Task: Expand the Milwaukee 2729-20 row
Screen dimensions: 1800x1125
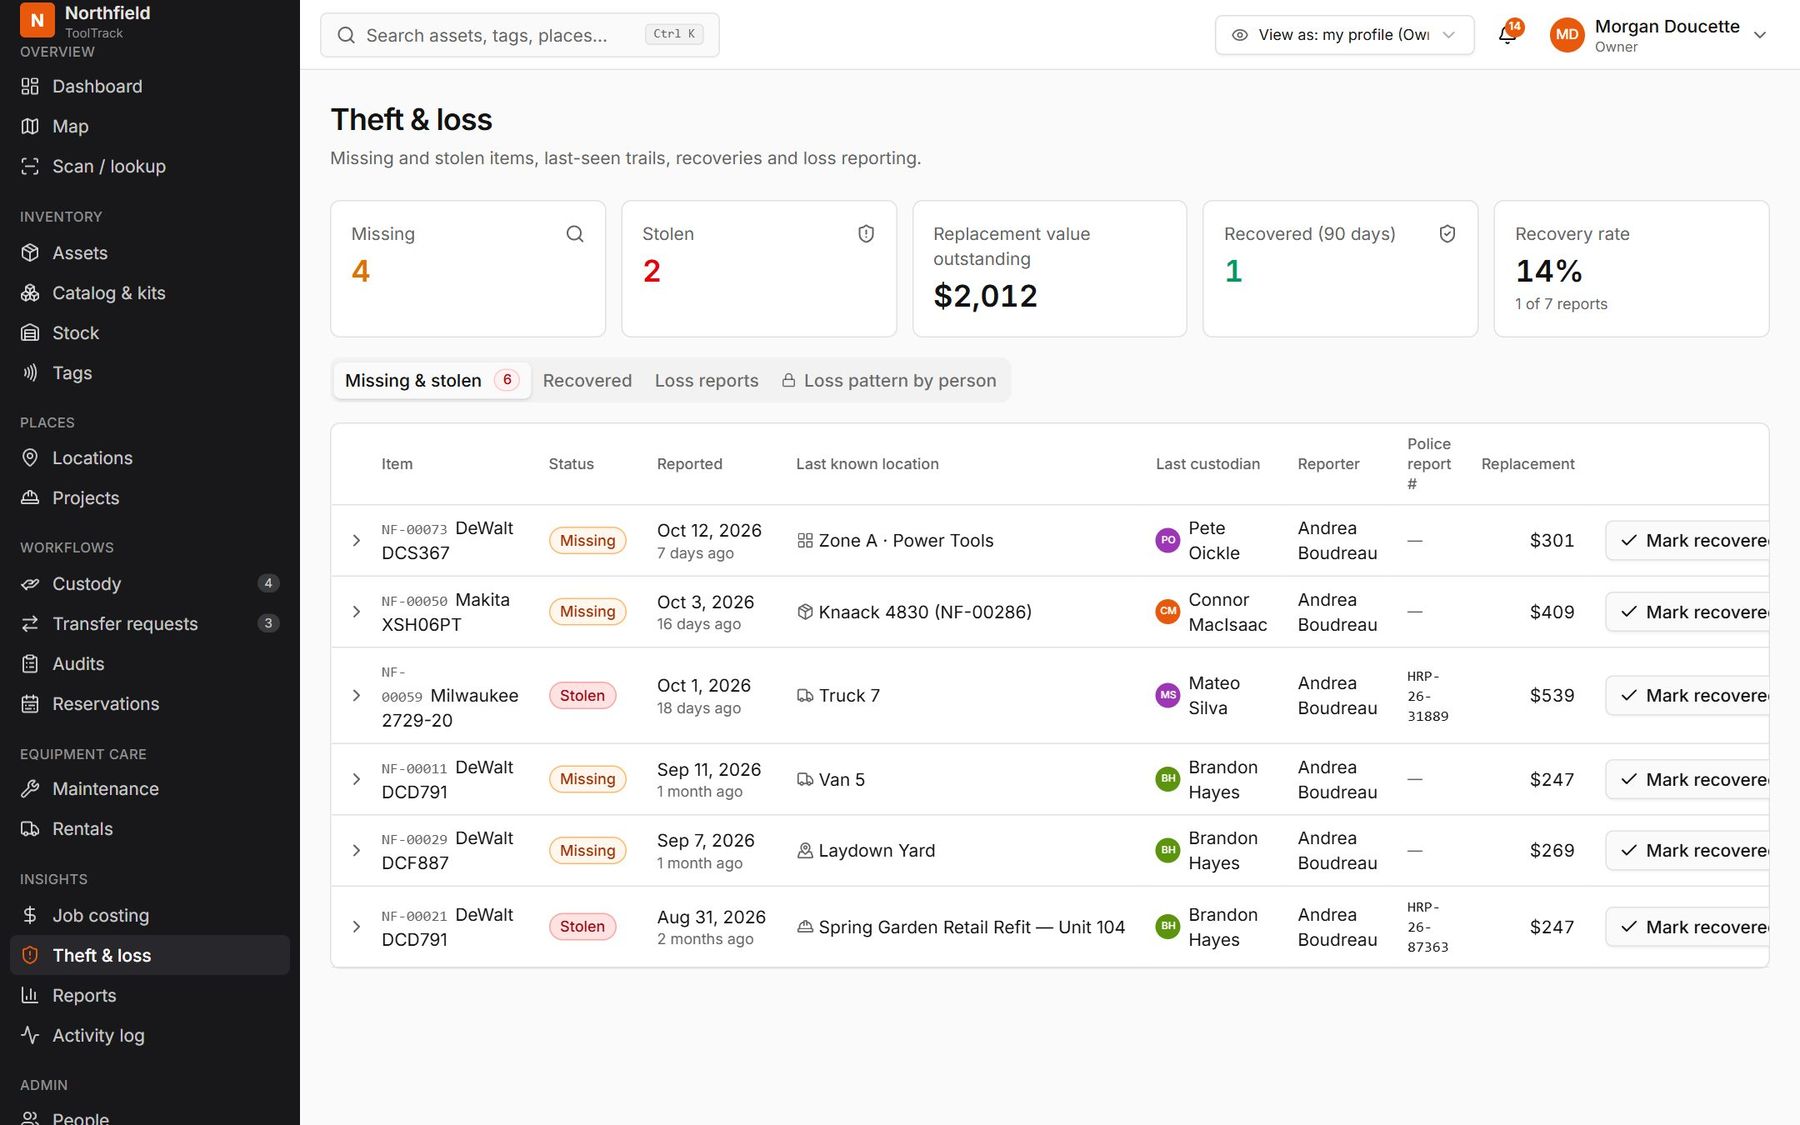Action: [x=356, y=695]
